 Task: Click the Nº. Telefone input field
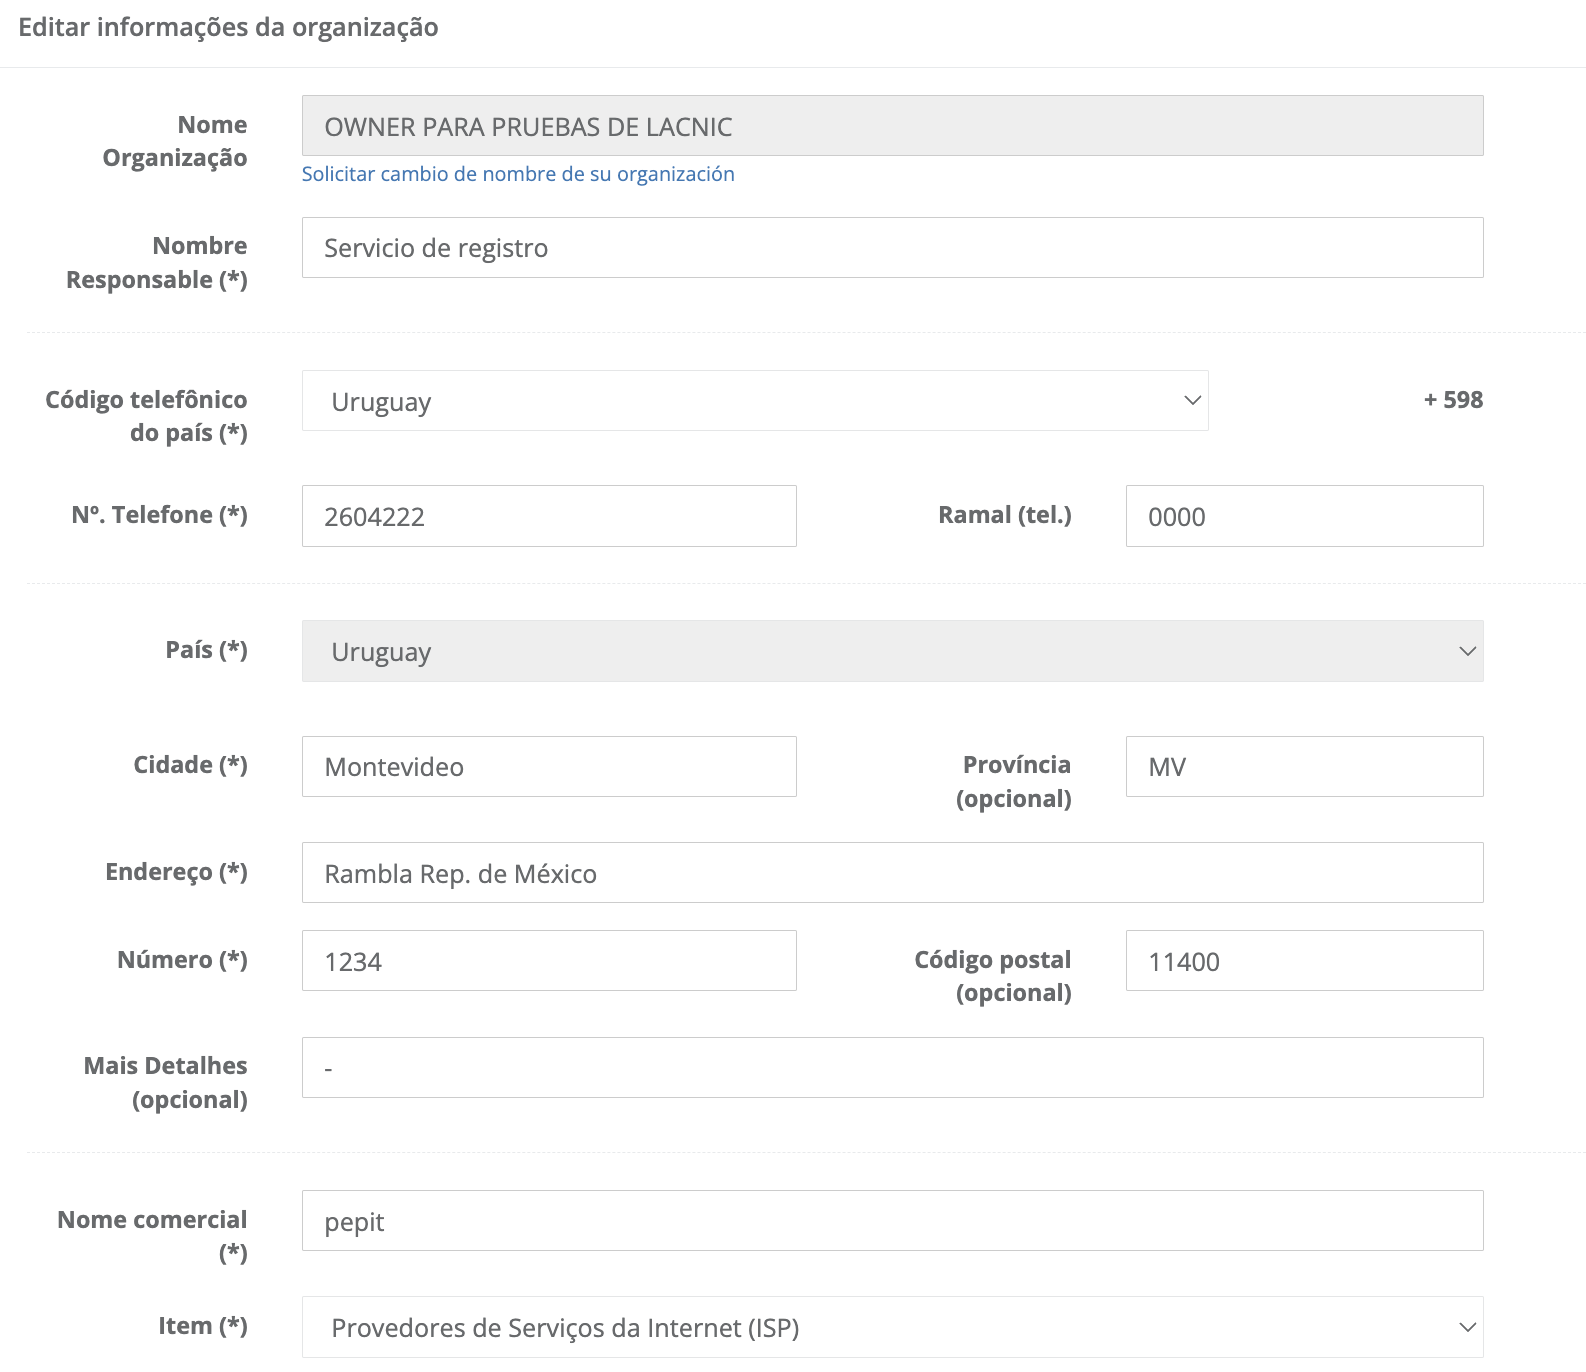(x=548, y=516)
